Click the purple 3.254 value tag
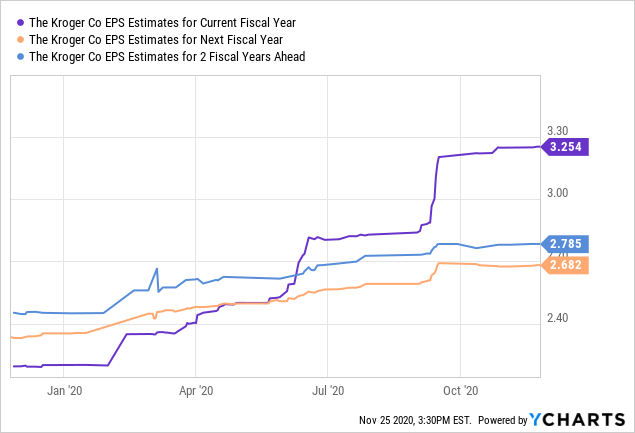 coord(567,147)
